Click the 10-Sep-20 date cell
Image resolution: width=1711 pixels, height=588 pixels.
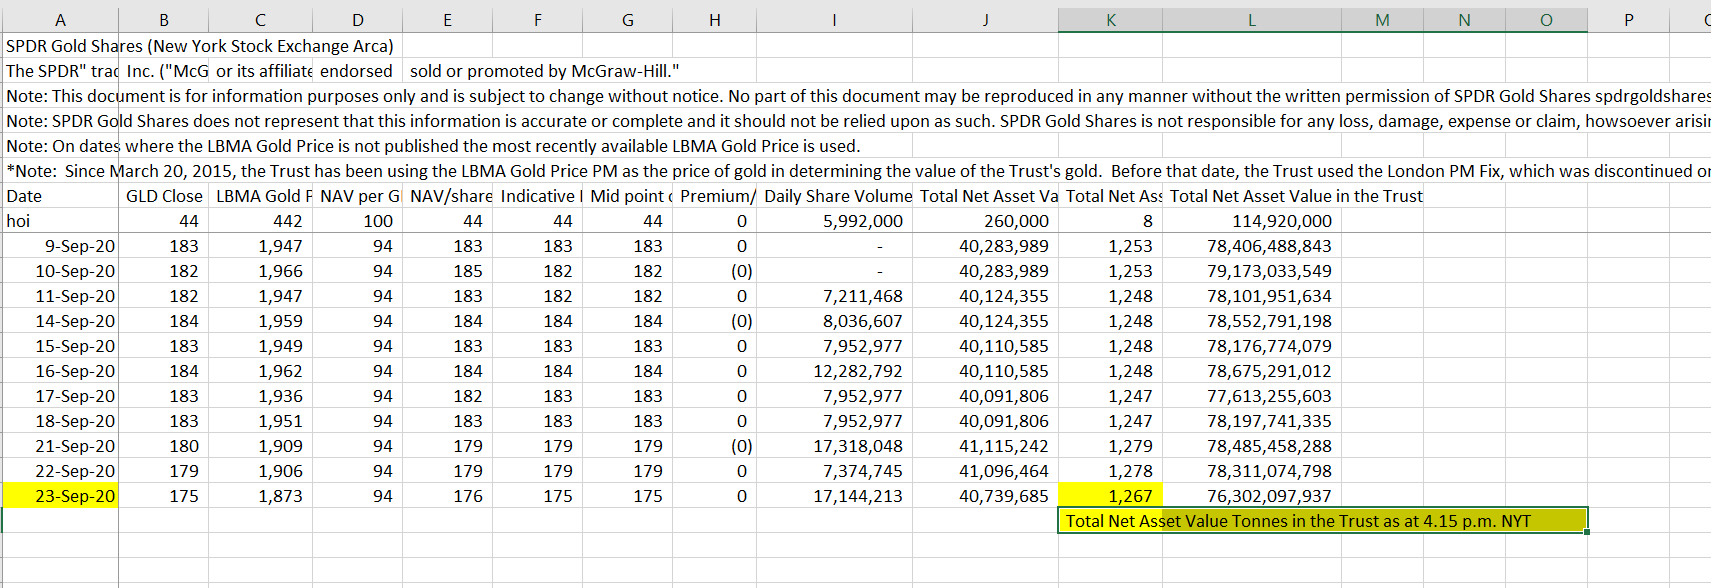tap(60, 271)
